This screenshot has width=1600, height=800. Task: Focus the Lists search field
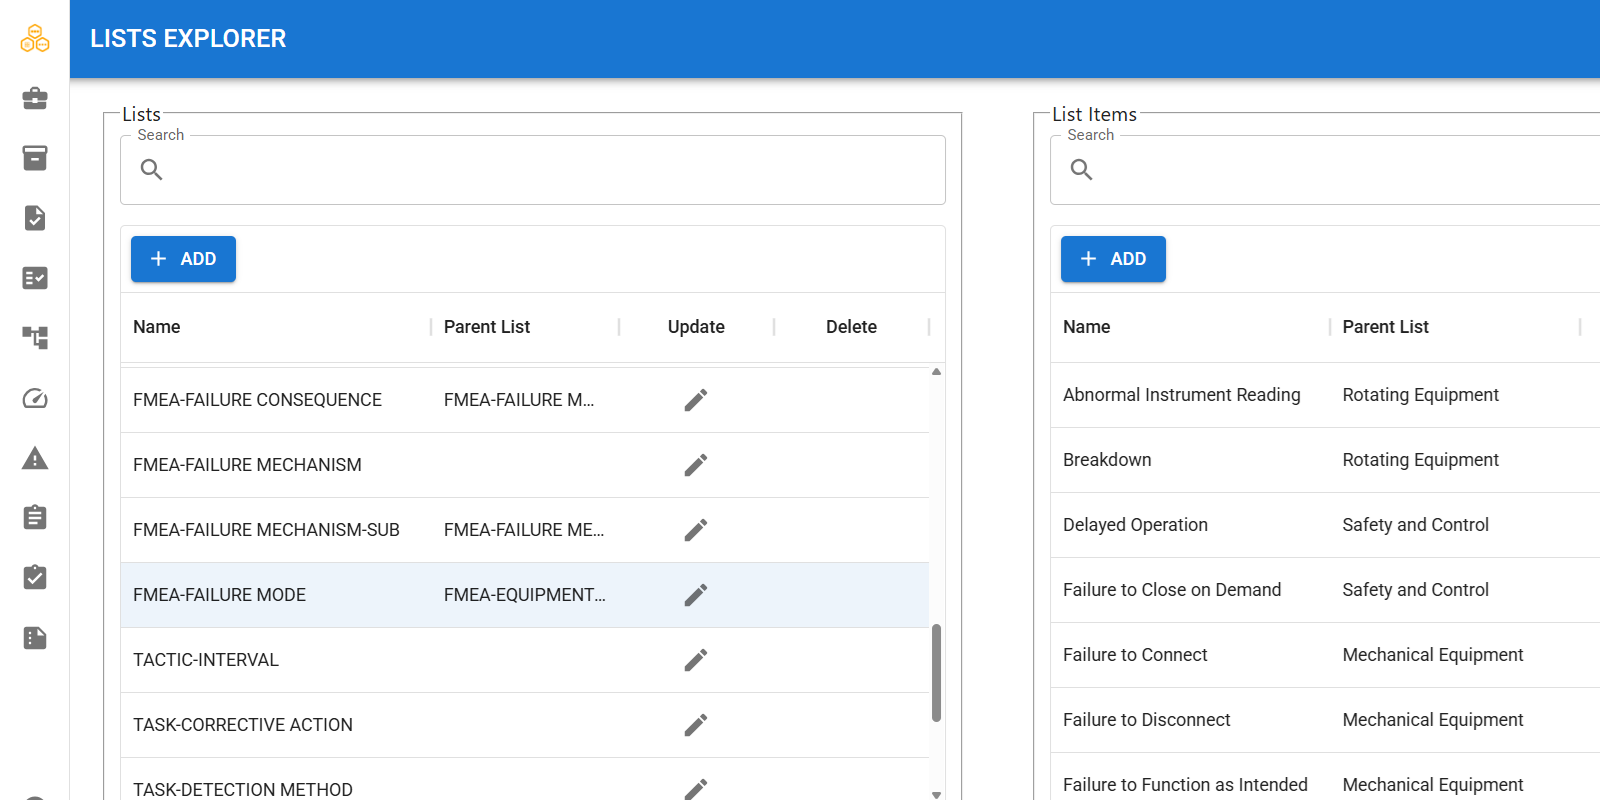coord(533,170)
